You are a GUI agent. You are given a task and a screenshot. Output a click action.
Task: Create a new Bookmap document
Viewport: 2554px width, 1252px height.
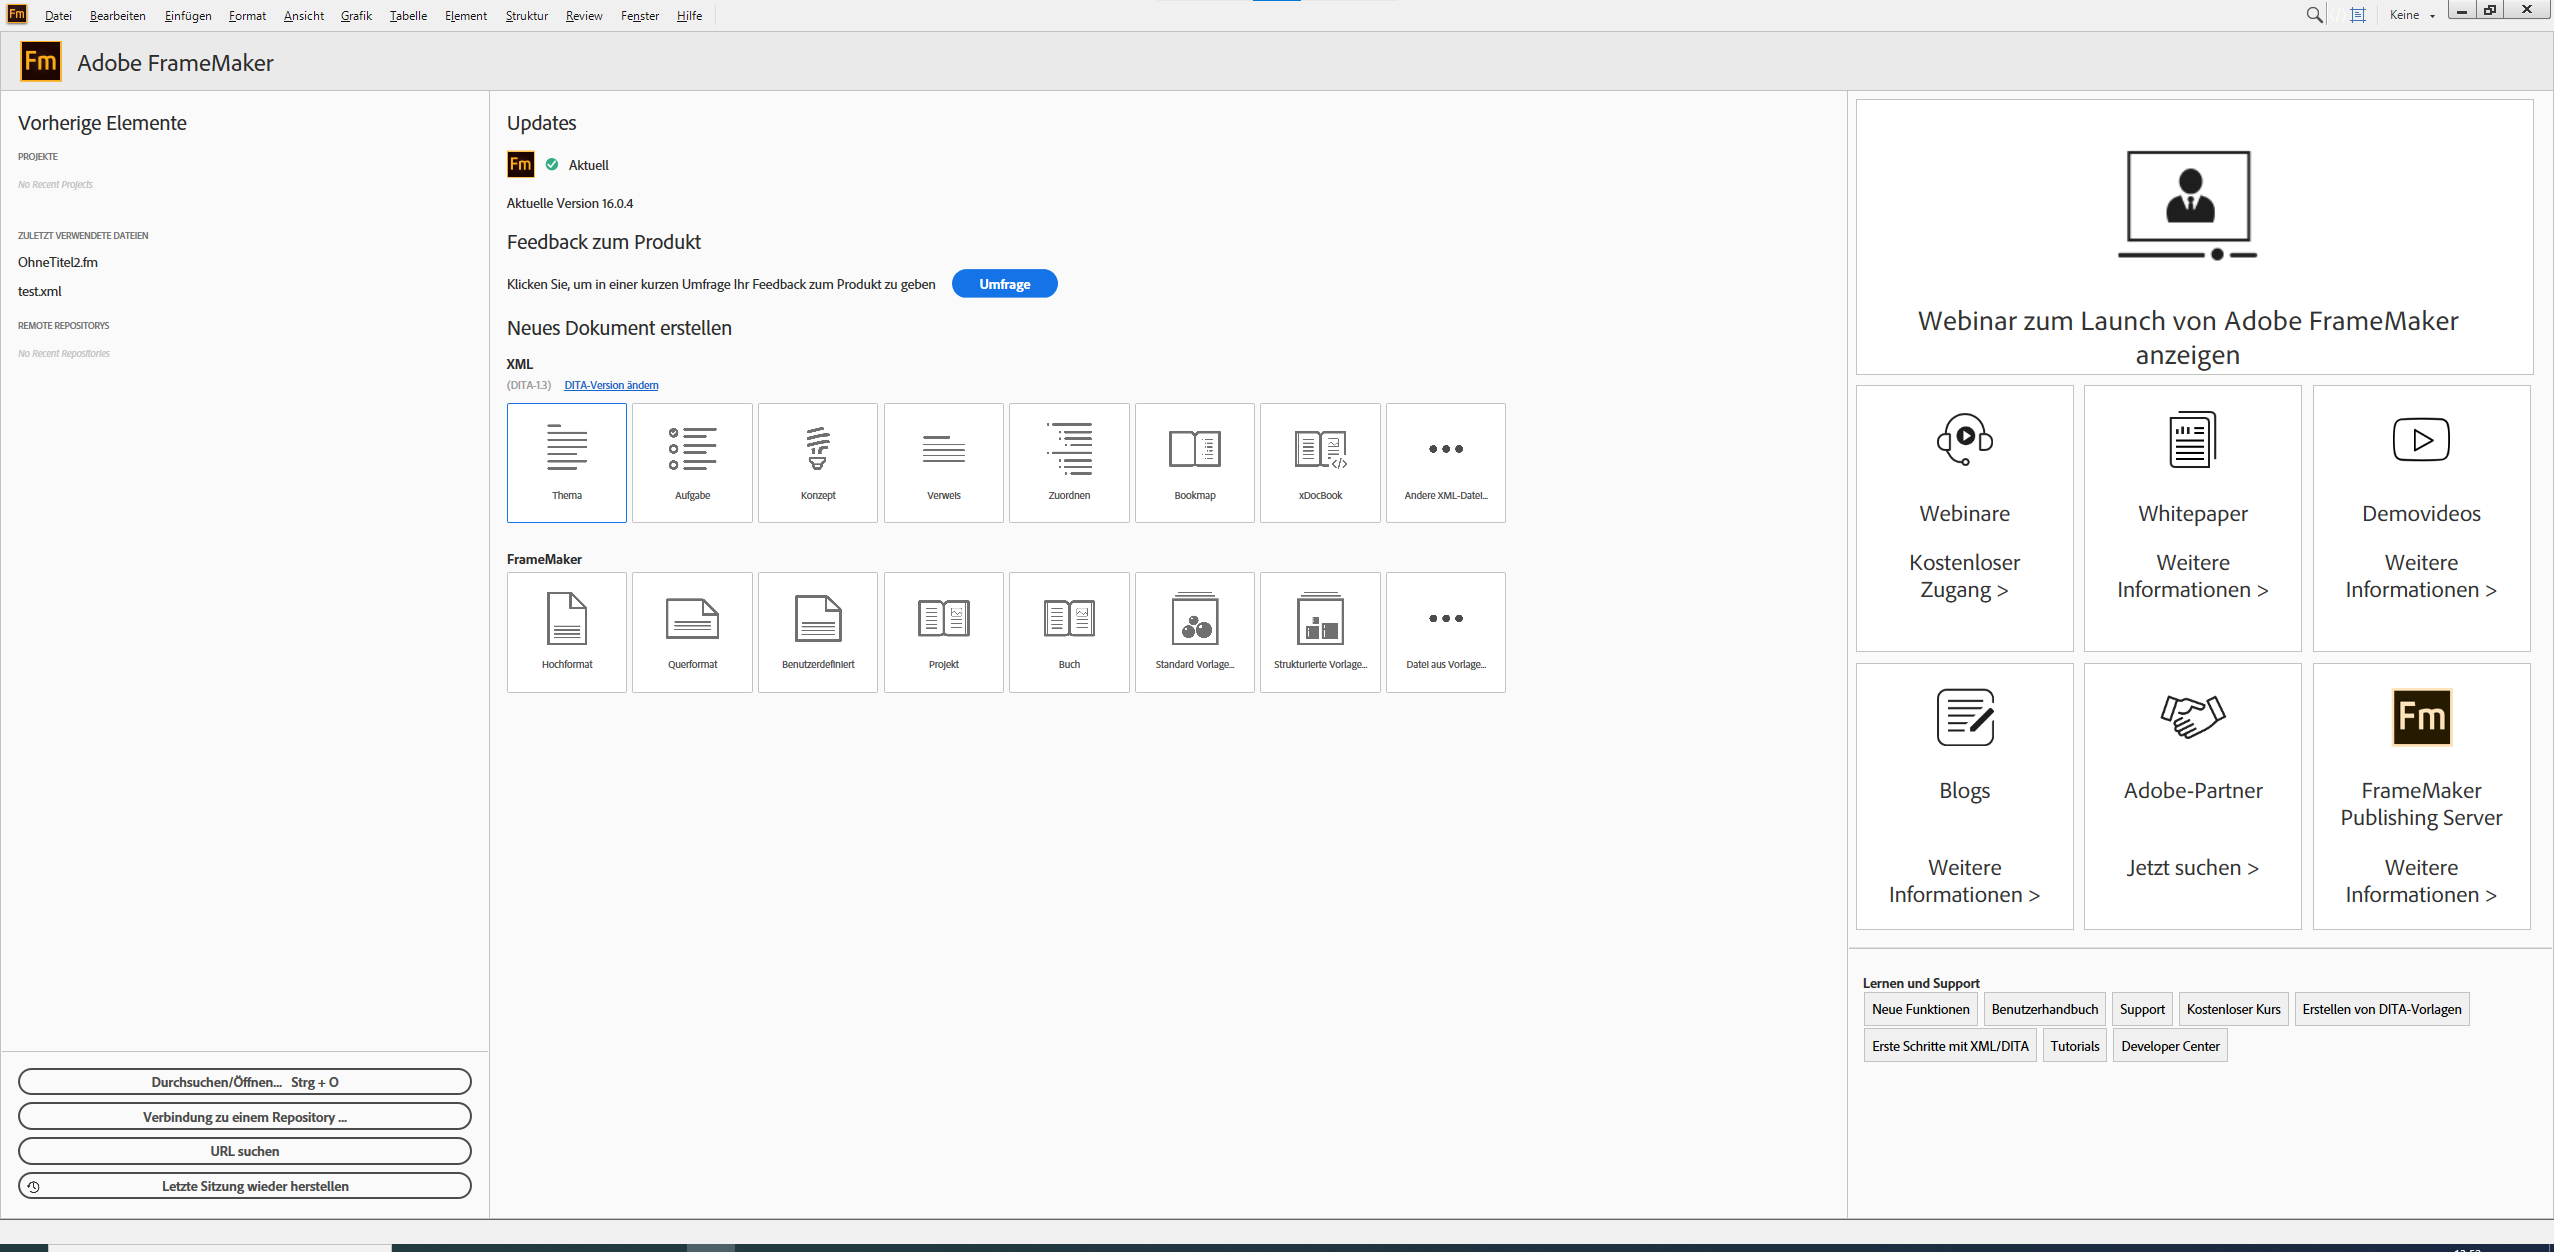[x=1193, y=461]
